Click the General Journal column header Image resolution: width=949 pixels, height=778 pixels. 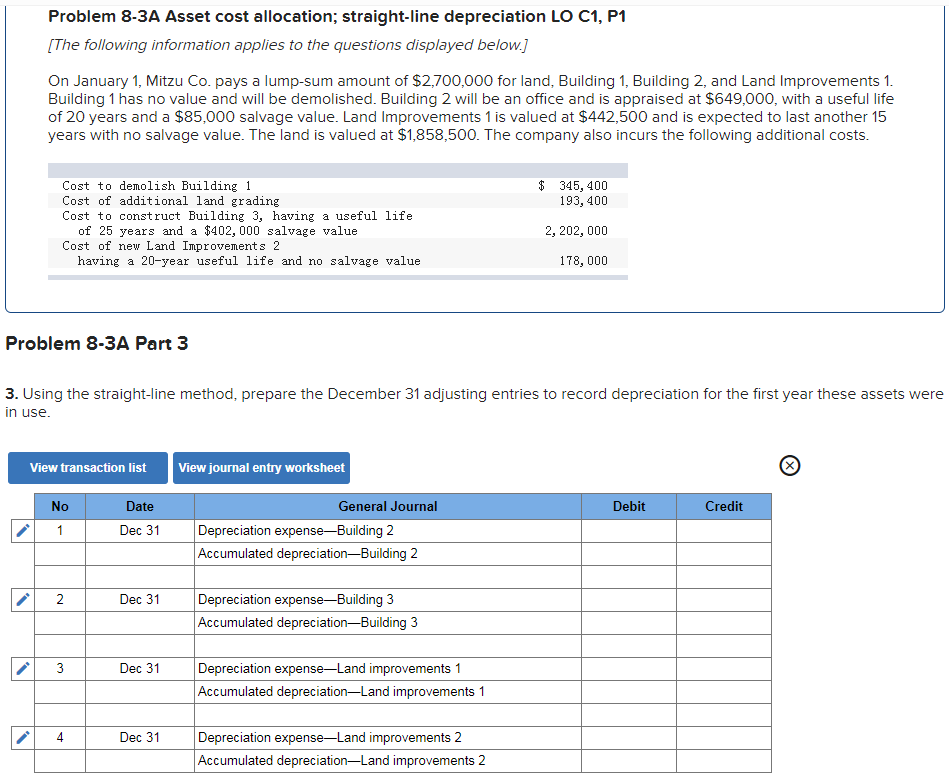pos(387,506)
